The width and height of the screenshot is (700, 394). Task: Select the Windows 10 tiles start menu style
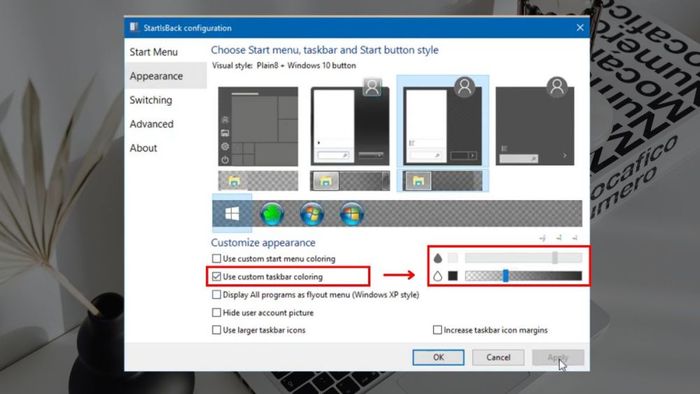(x=258, y=126)
